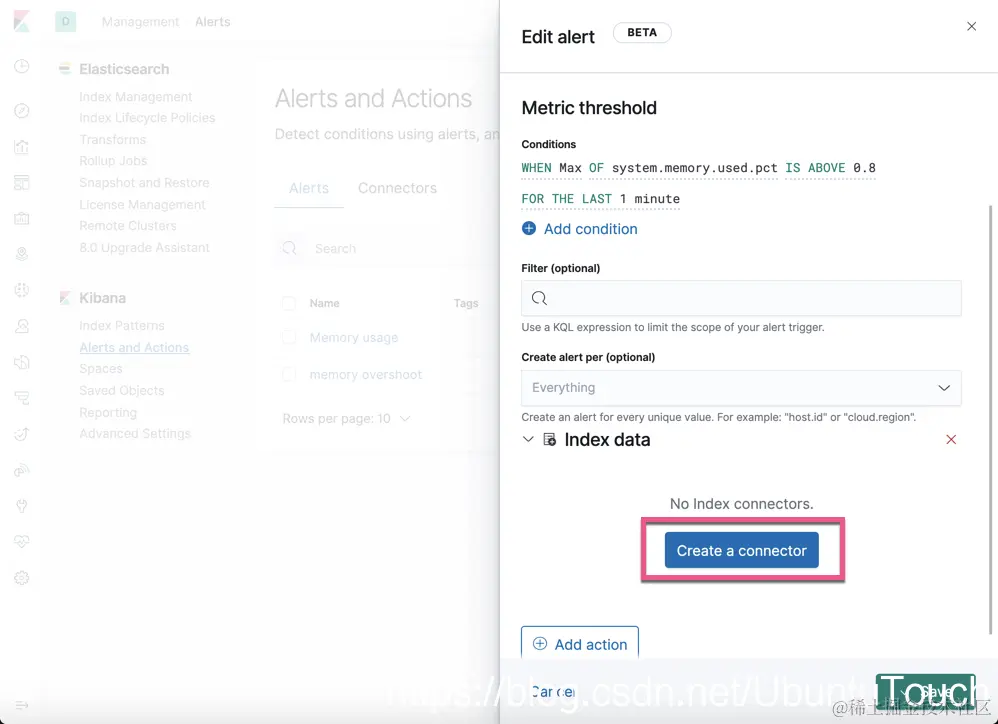Click Index data connector type icon

coord(549,440)
